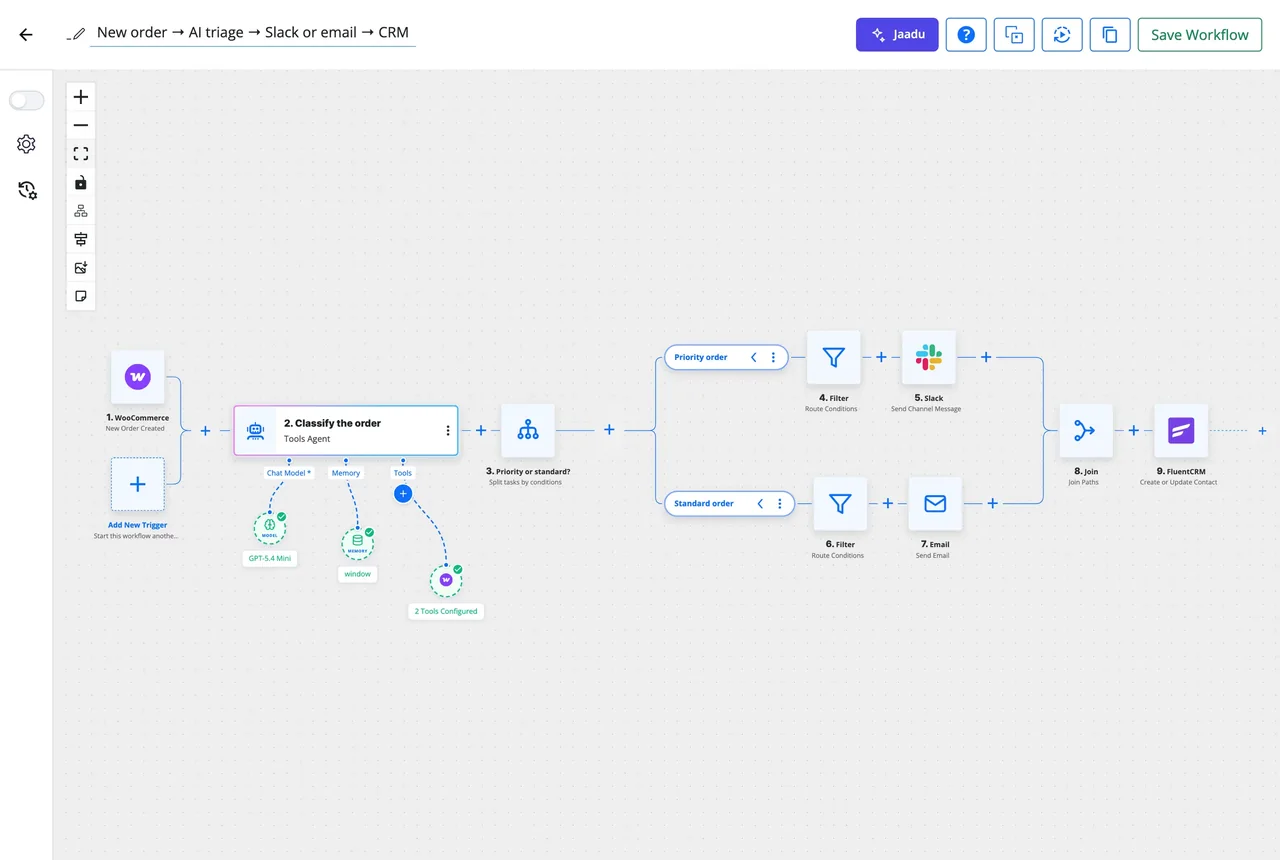Select the FluentCRM contact node
This screenshot has width=1280, height=860.
1181,431
